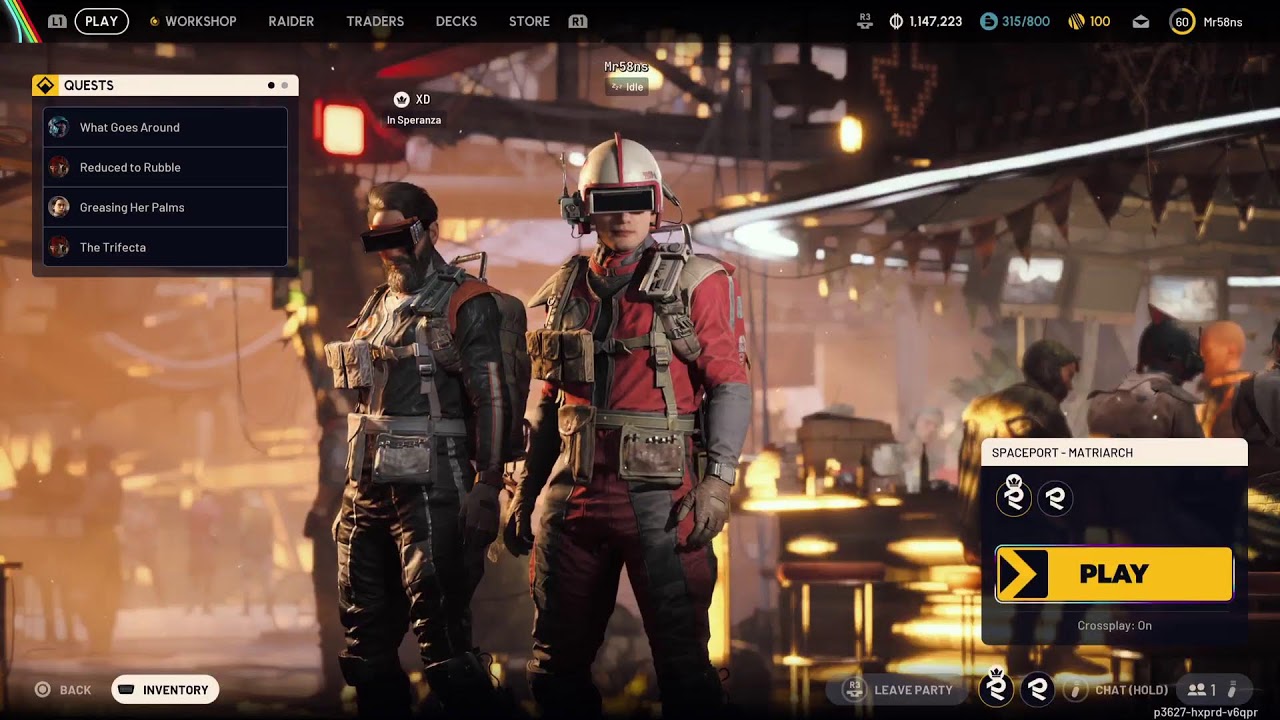Open the TRADERS tab
This screenshot has height=720, width=1280.
pos(375,21)
